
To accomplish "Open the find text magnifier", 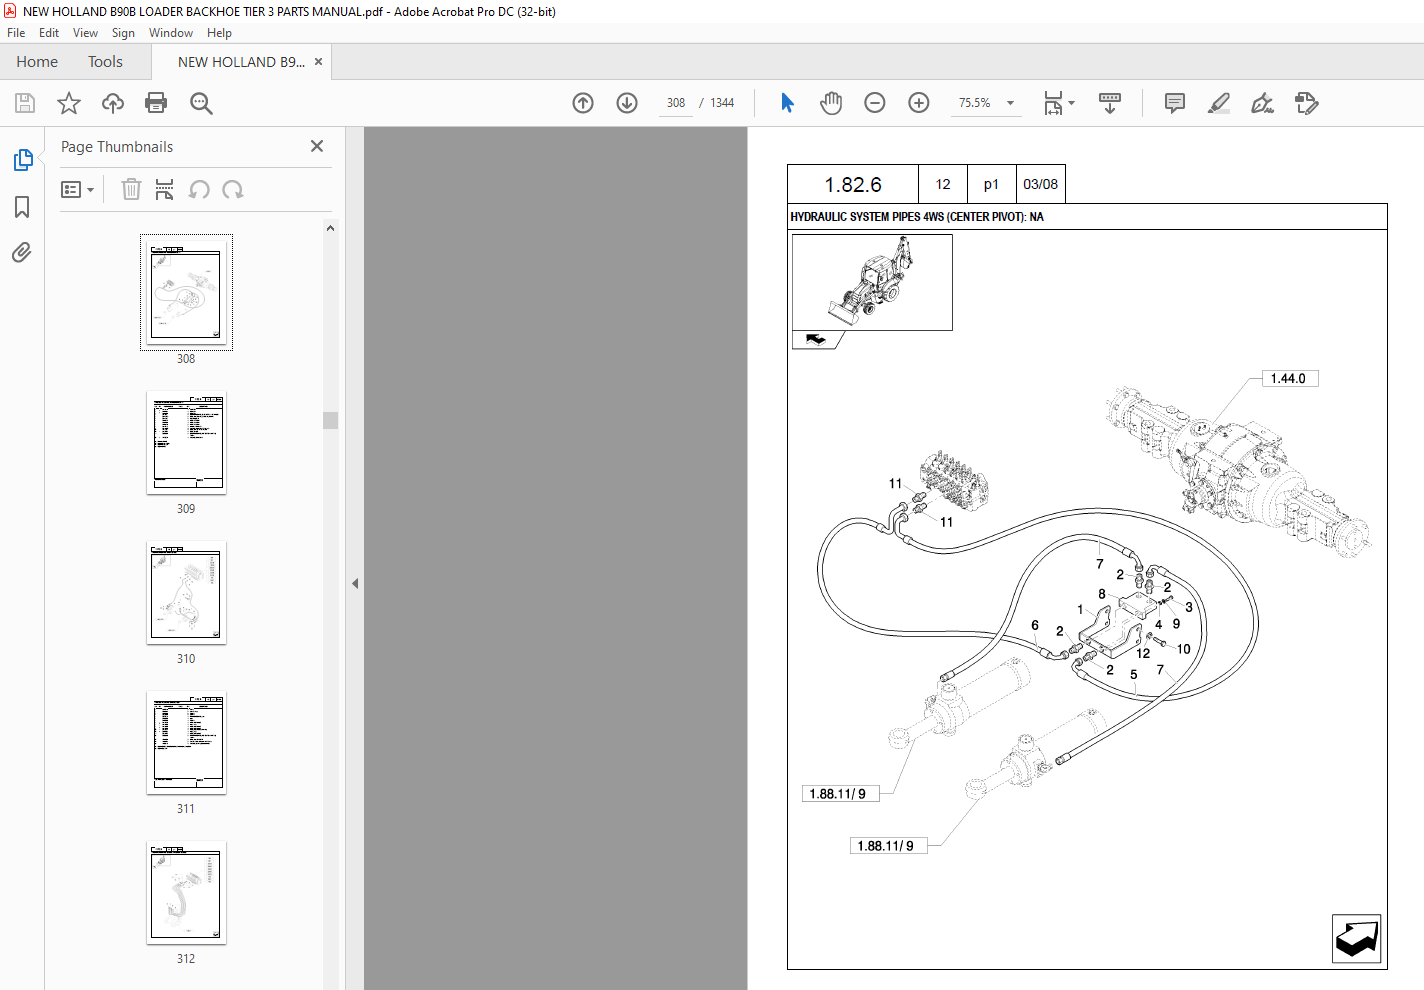I will (201, 103).
